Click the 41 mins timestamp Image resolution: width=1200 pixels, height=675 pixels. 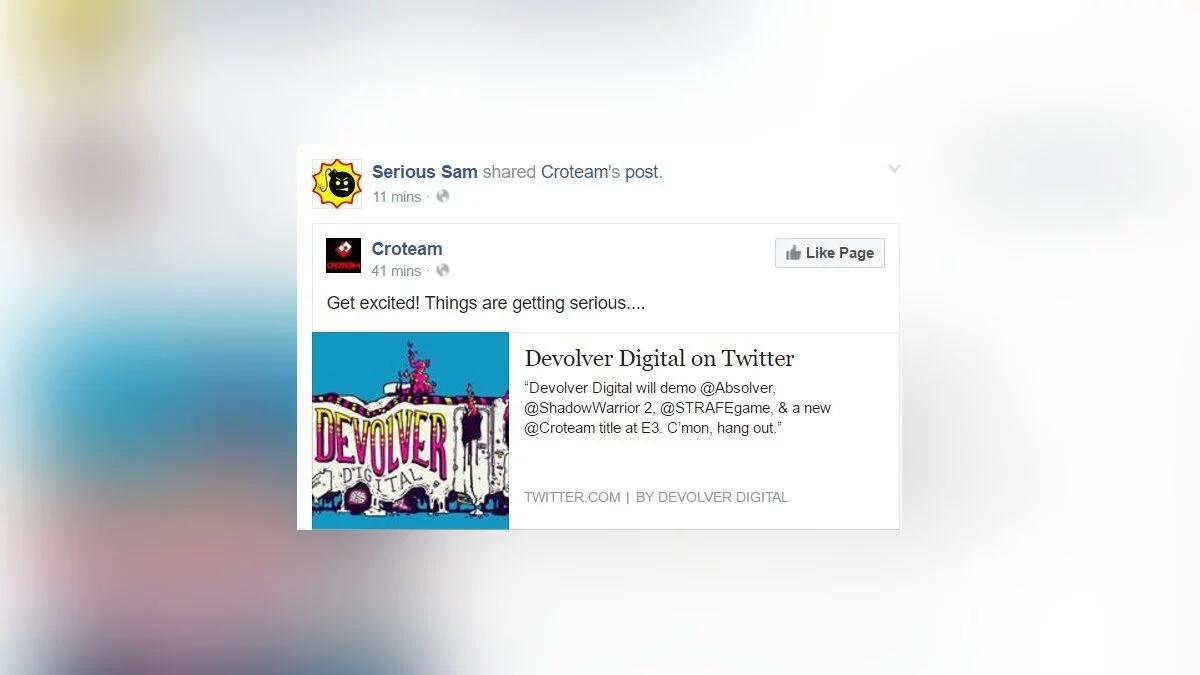[x=397, y=271]
